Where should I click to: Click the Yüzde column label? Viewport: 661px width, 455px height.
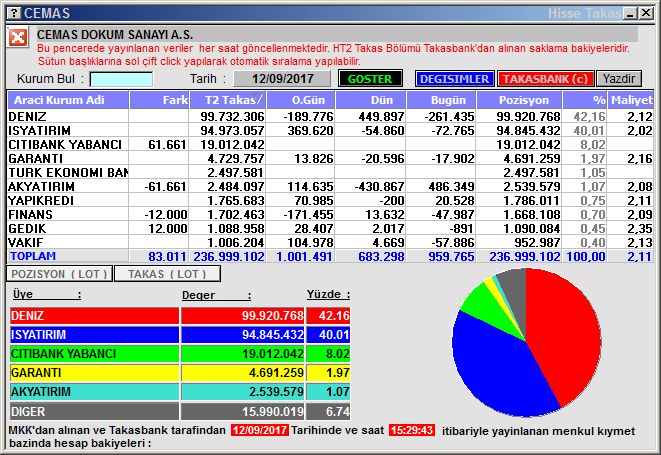(x=328, y=294)
